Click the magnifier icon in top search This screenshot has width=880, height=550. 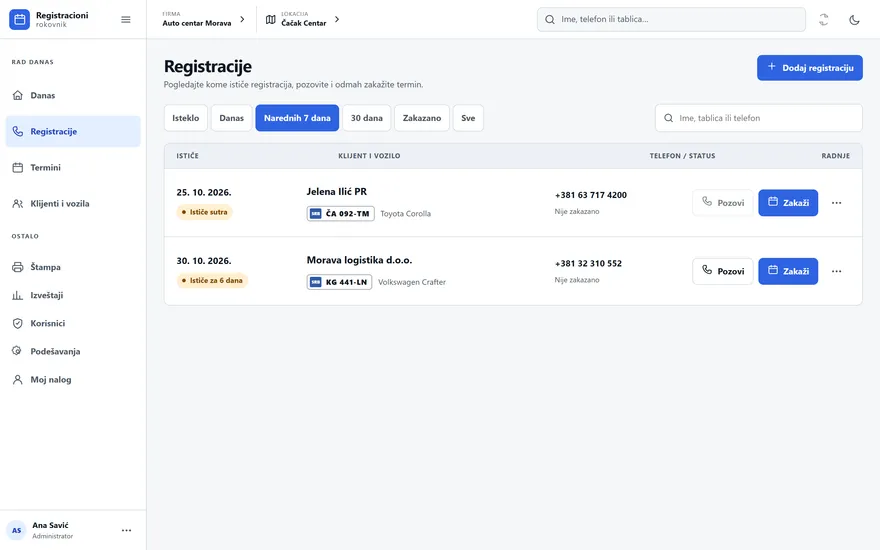coord(550,19)
